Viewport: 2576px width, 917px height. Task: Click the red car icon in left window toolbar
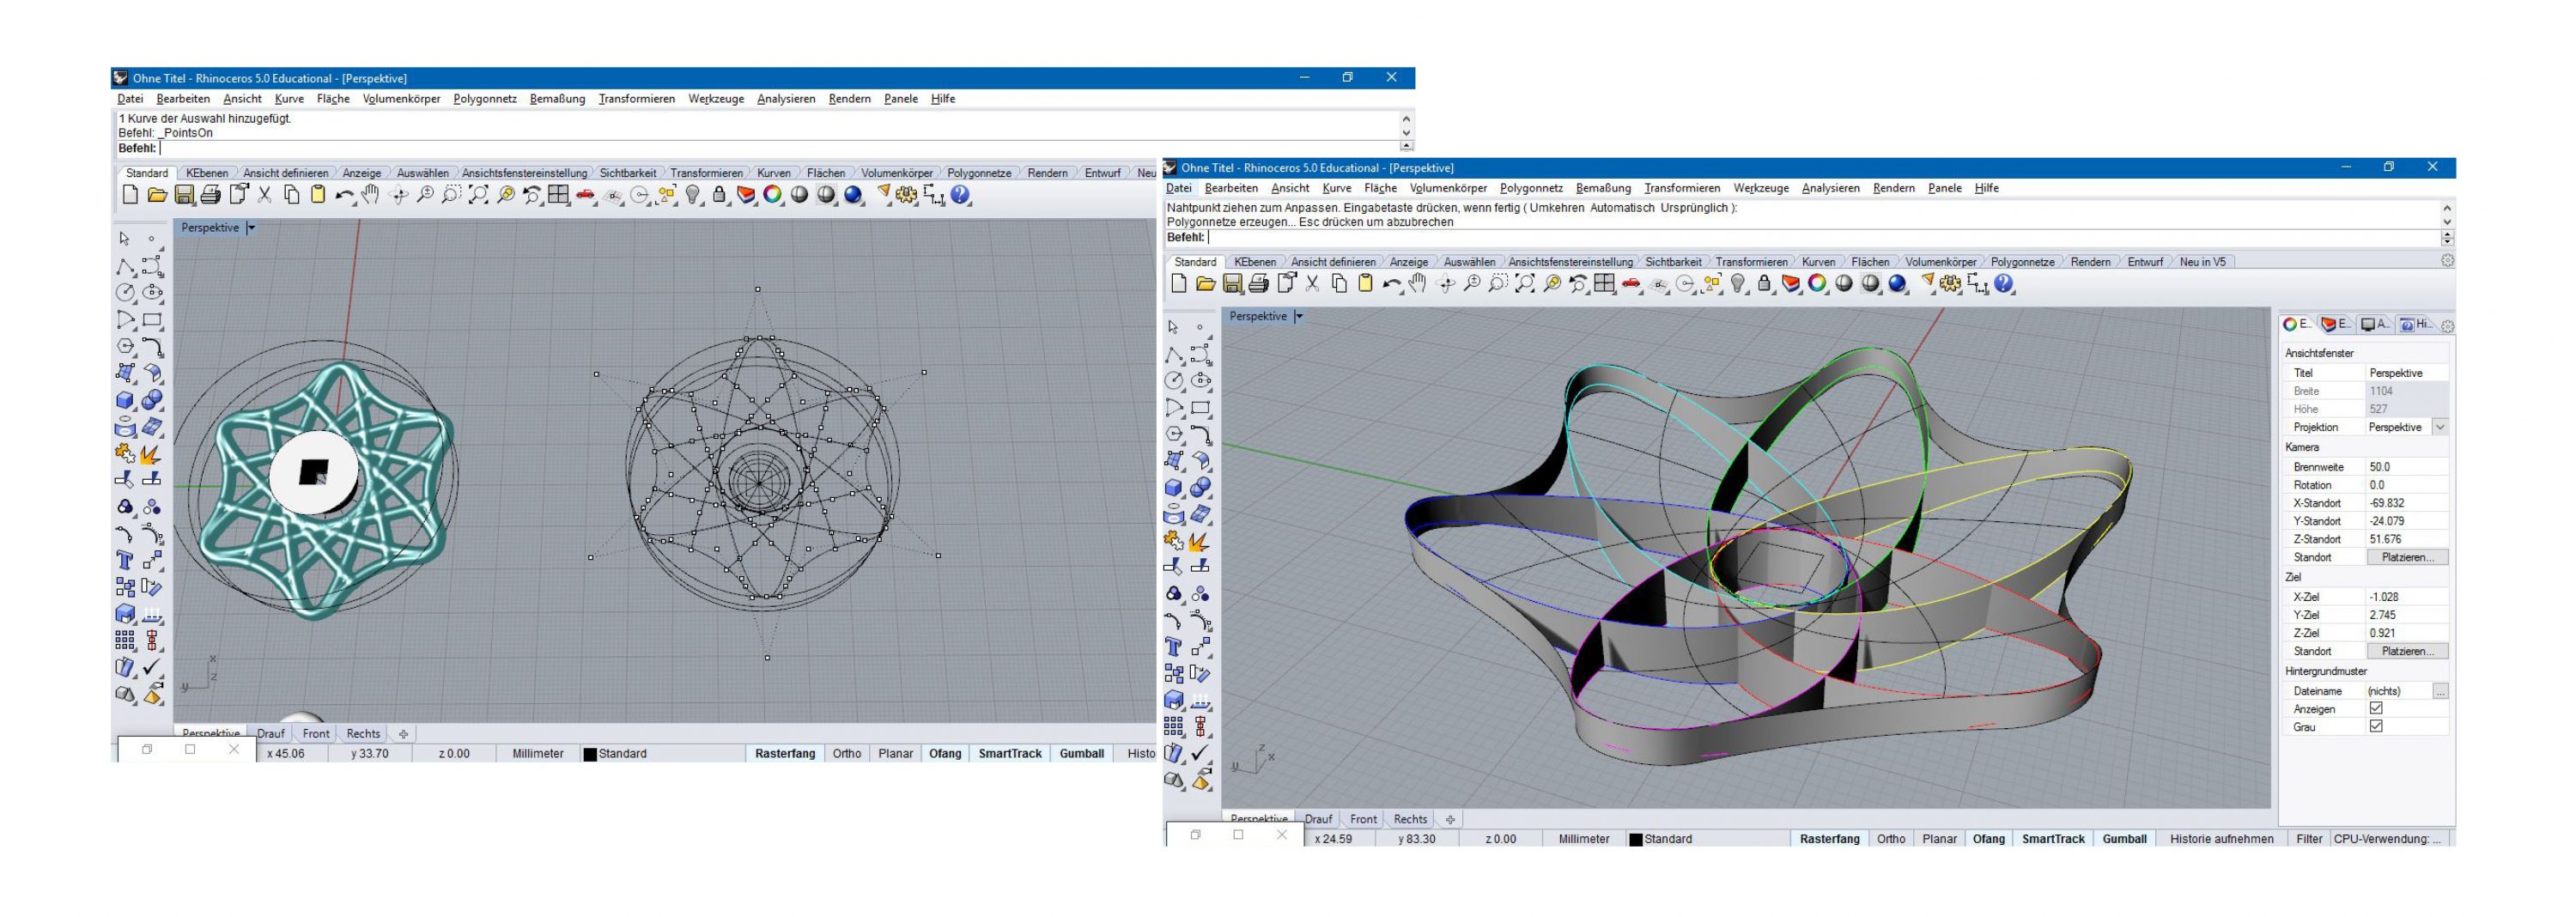(586, 196)
